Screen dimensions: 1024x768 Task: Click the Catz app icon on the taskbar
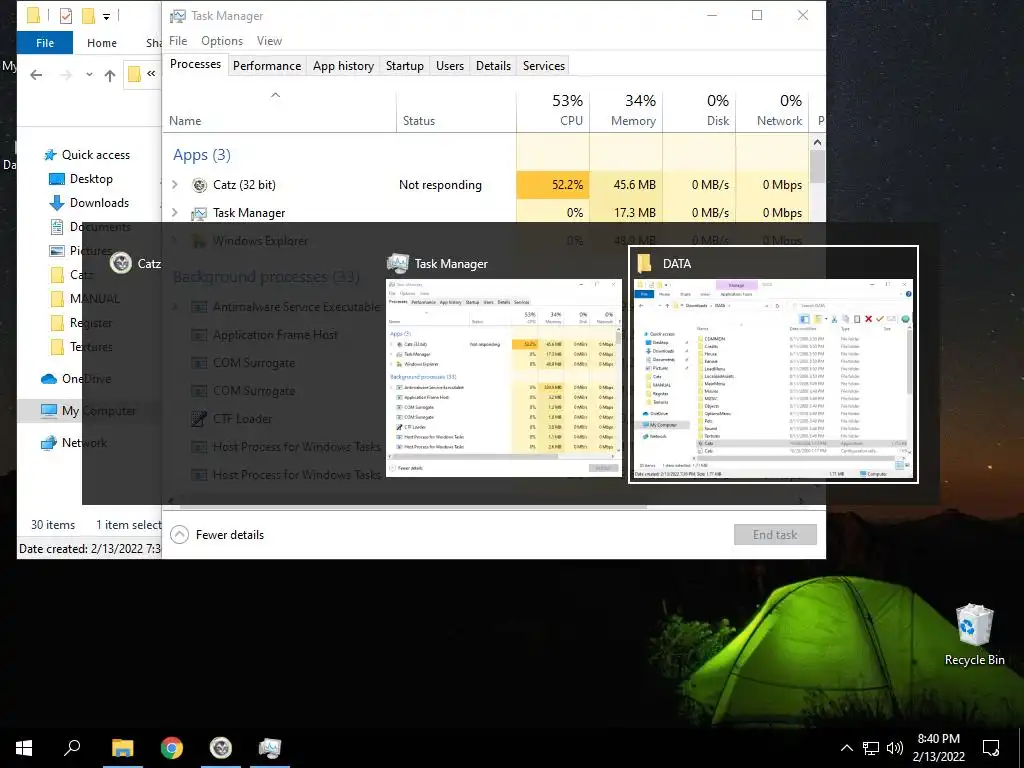221,748
